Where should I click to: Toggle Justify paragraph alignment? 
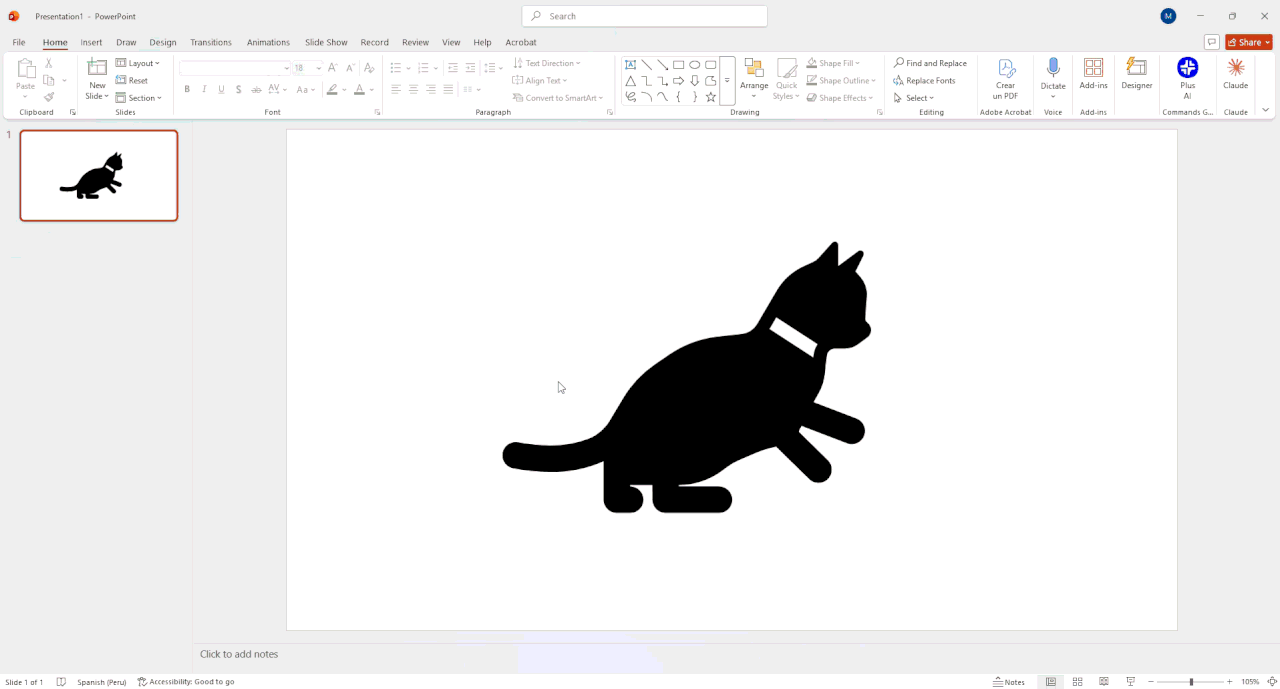448,89
